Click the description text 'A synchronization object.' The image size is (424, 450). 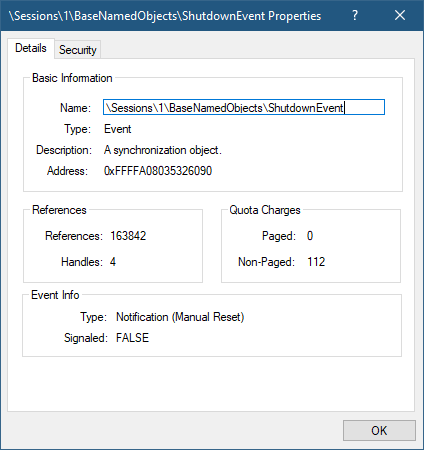163,150
